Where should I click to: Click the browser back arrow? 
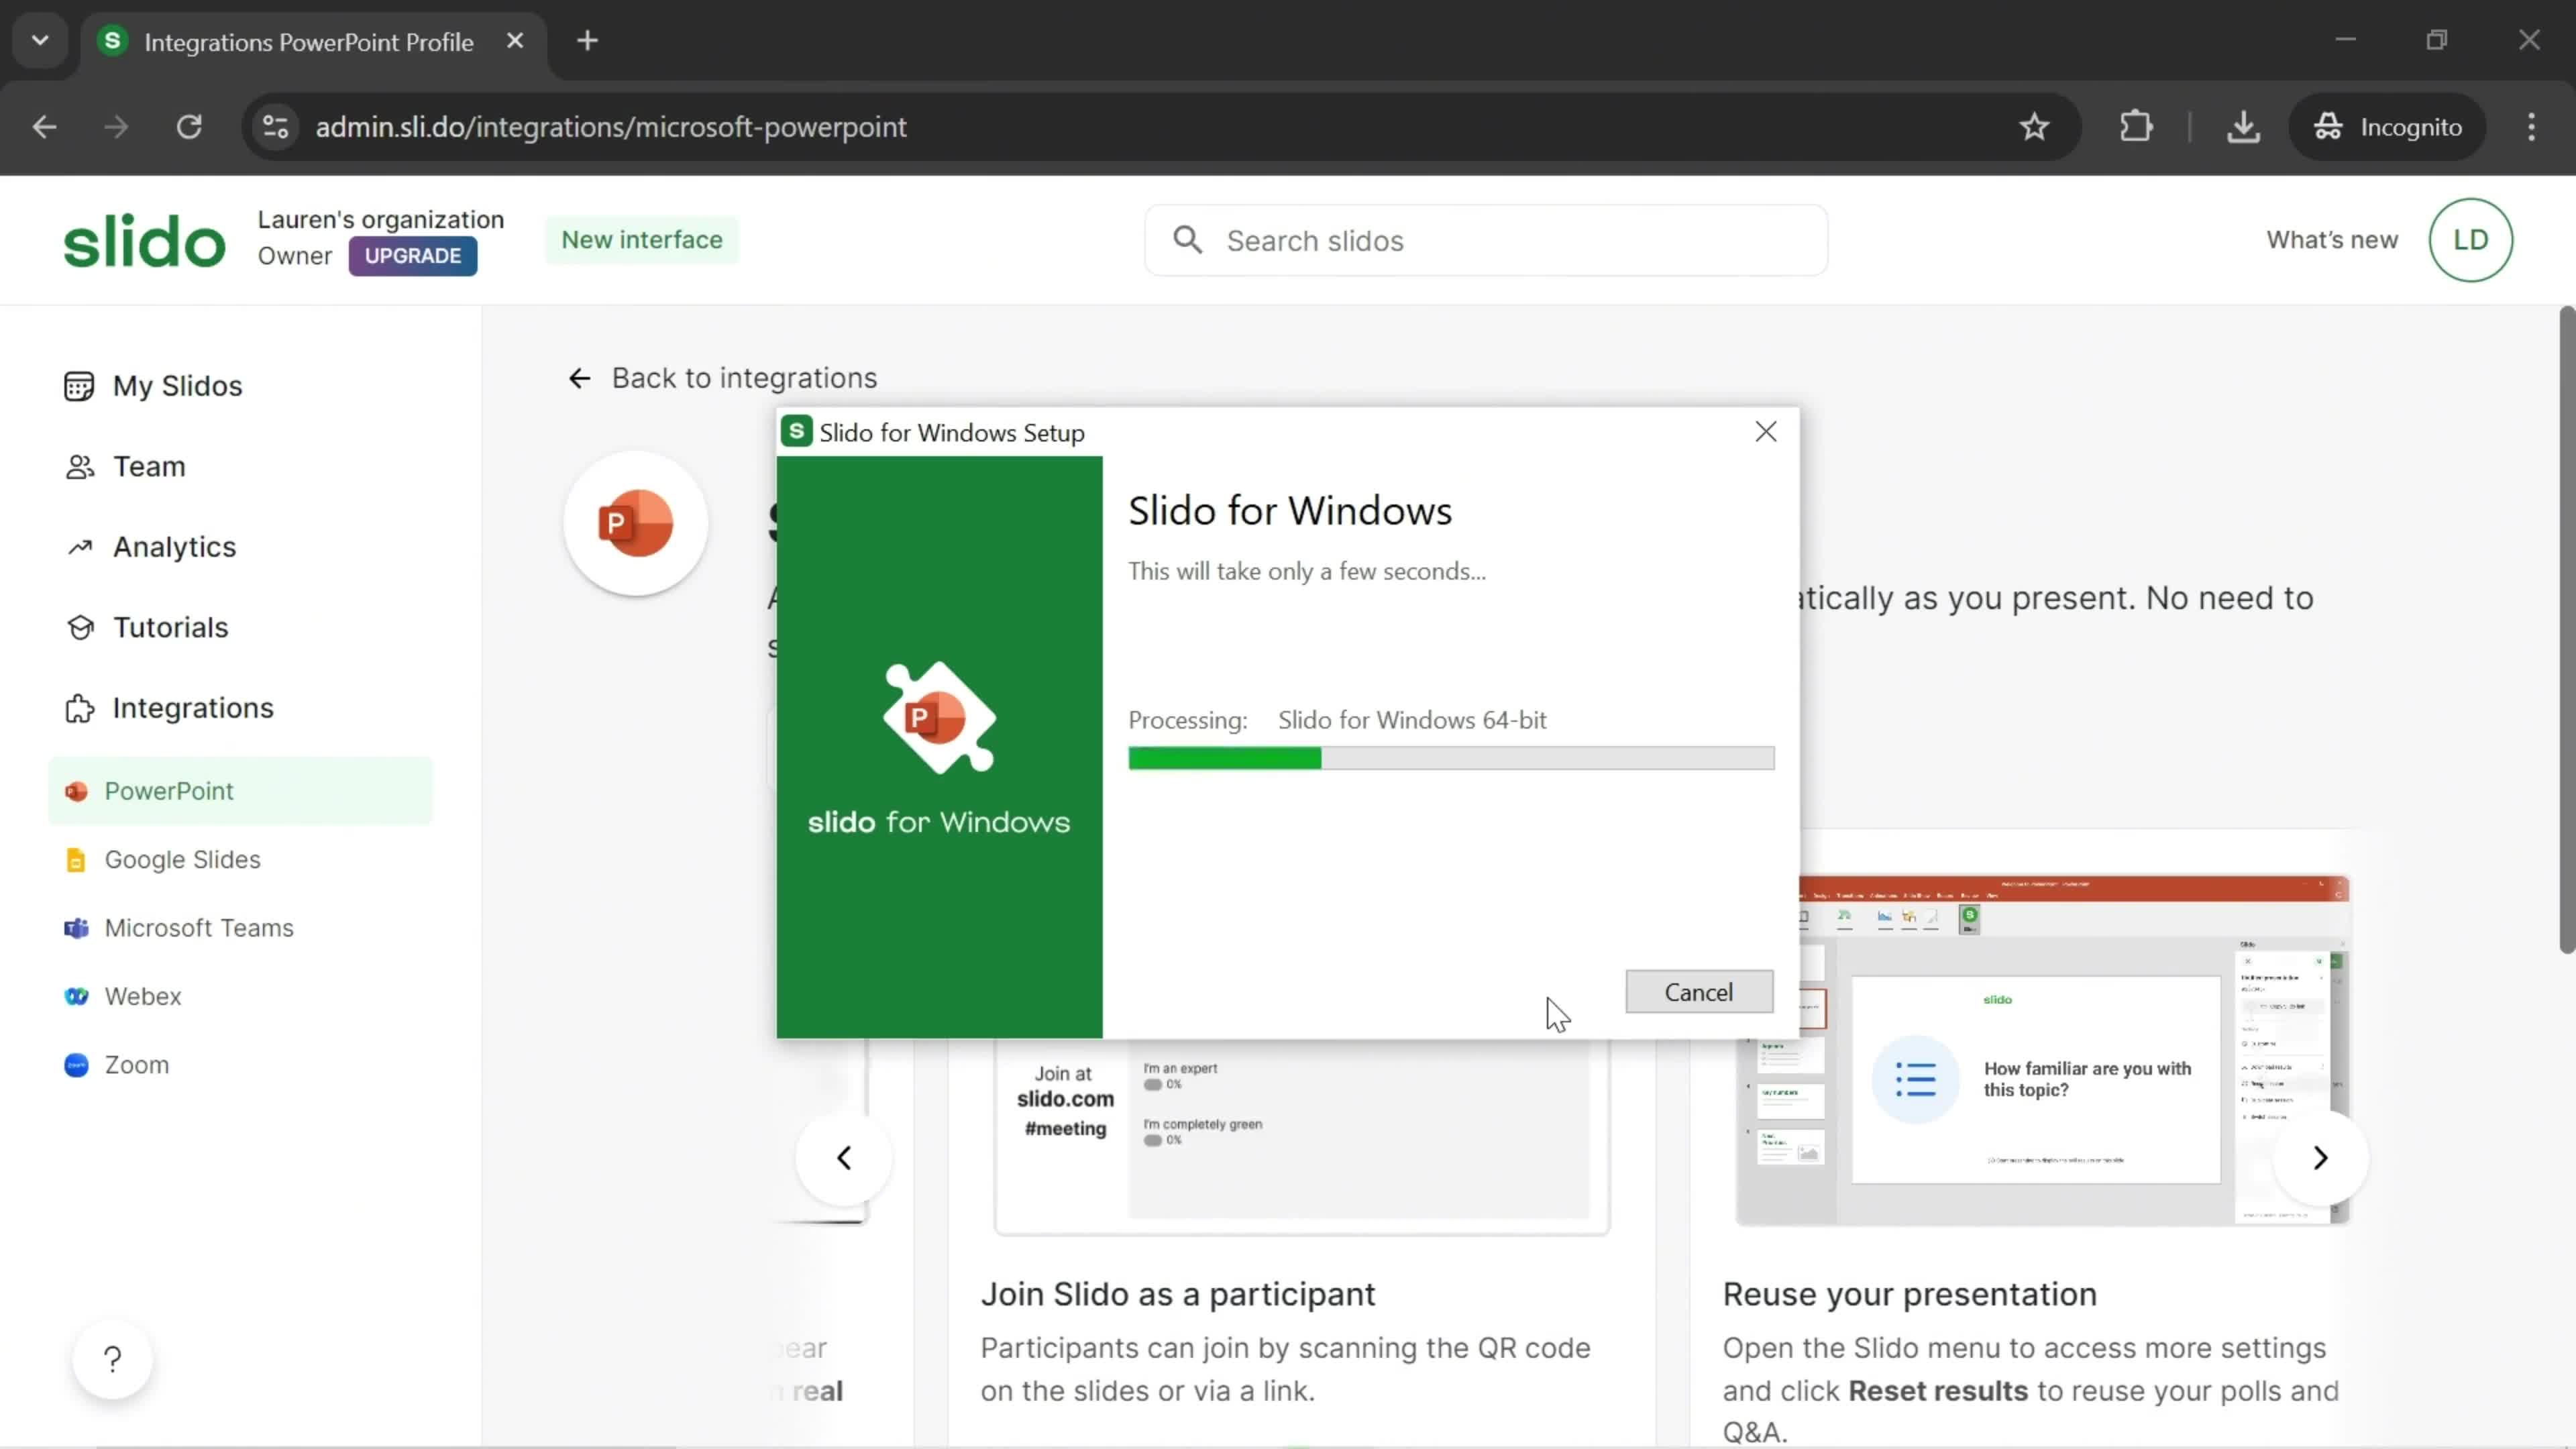pyautogui.click(x=44, y=127)
